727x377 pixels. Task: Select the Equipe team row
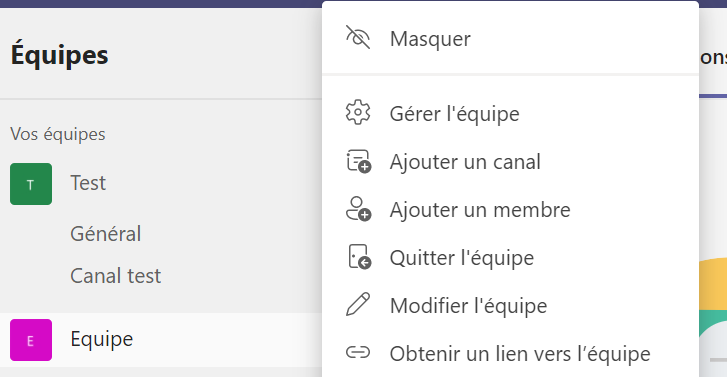click(161, 340)
